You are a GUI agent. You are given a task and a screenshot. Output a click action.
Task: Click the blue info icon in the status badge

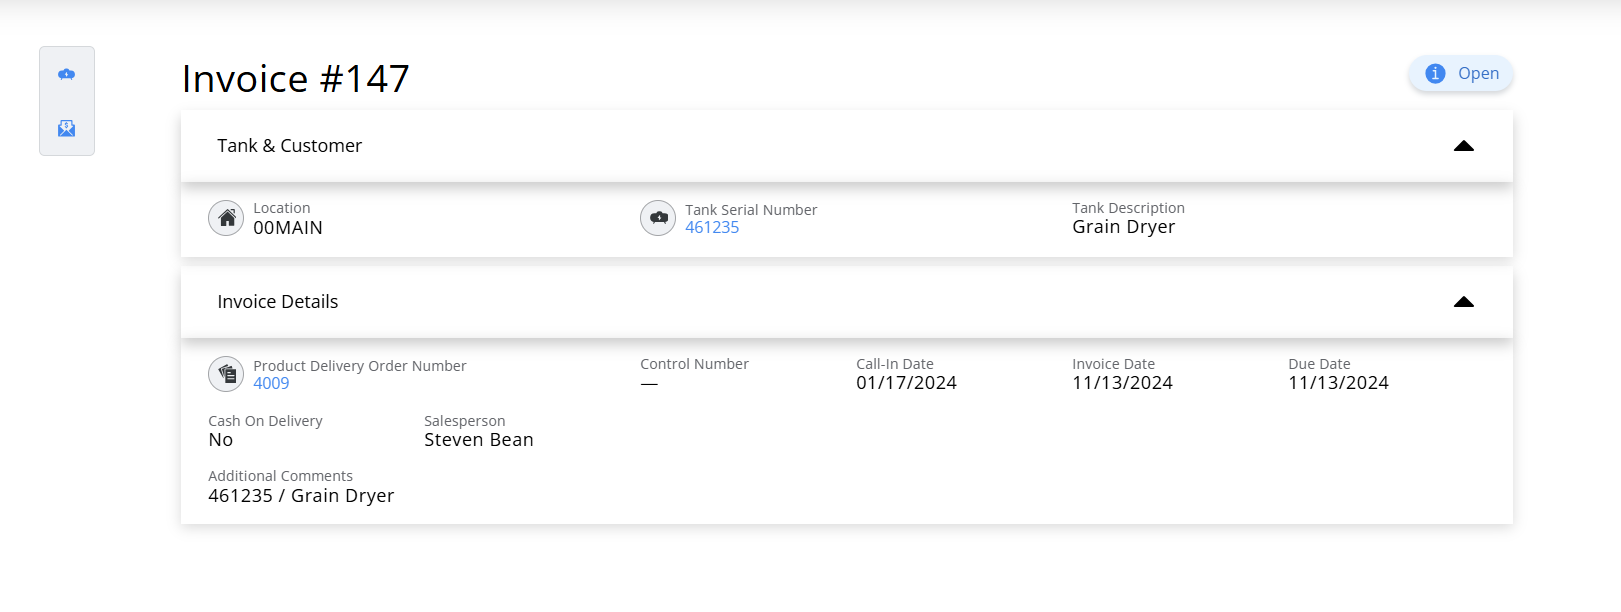(1435, 74)
